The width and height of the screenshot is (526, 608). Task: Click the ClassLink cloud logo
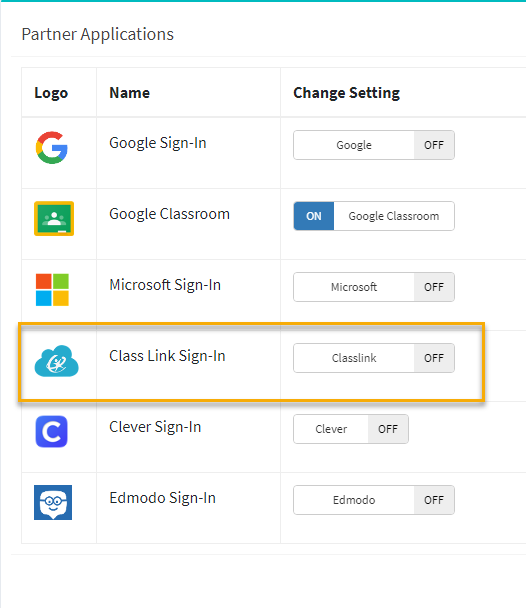pos(57,361)
